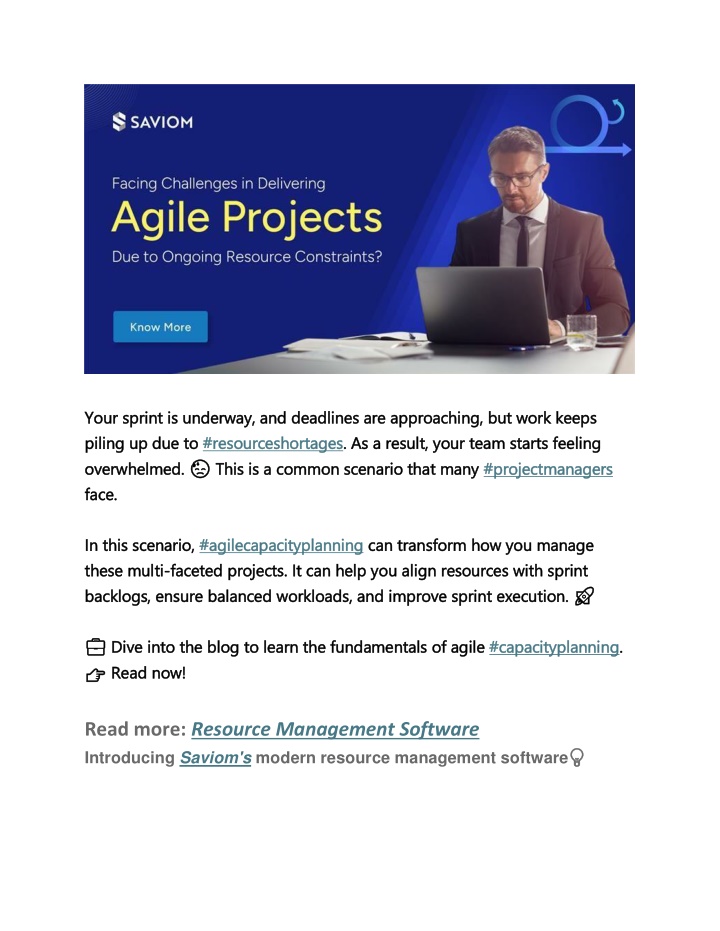Image resolution: width=720 pixels, height=931 pixels.
Task: Click the pointing hand emoji
Action: [96, 674]
